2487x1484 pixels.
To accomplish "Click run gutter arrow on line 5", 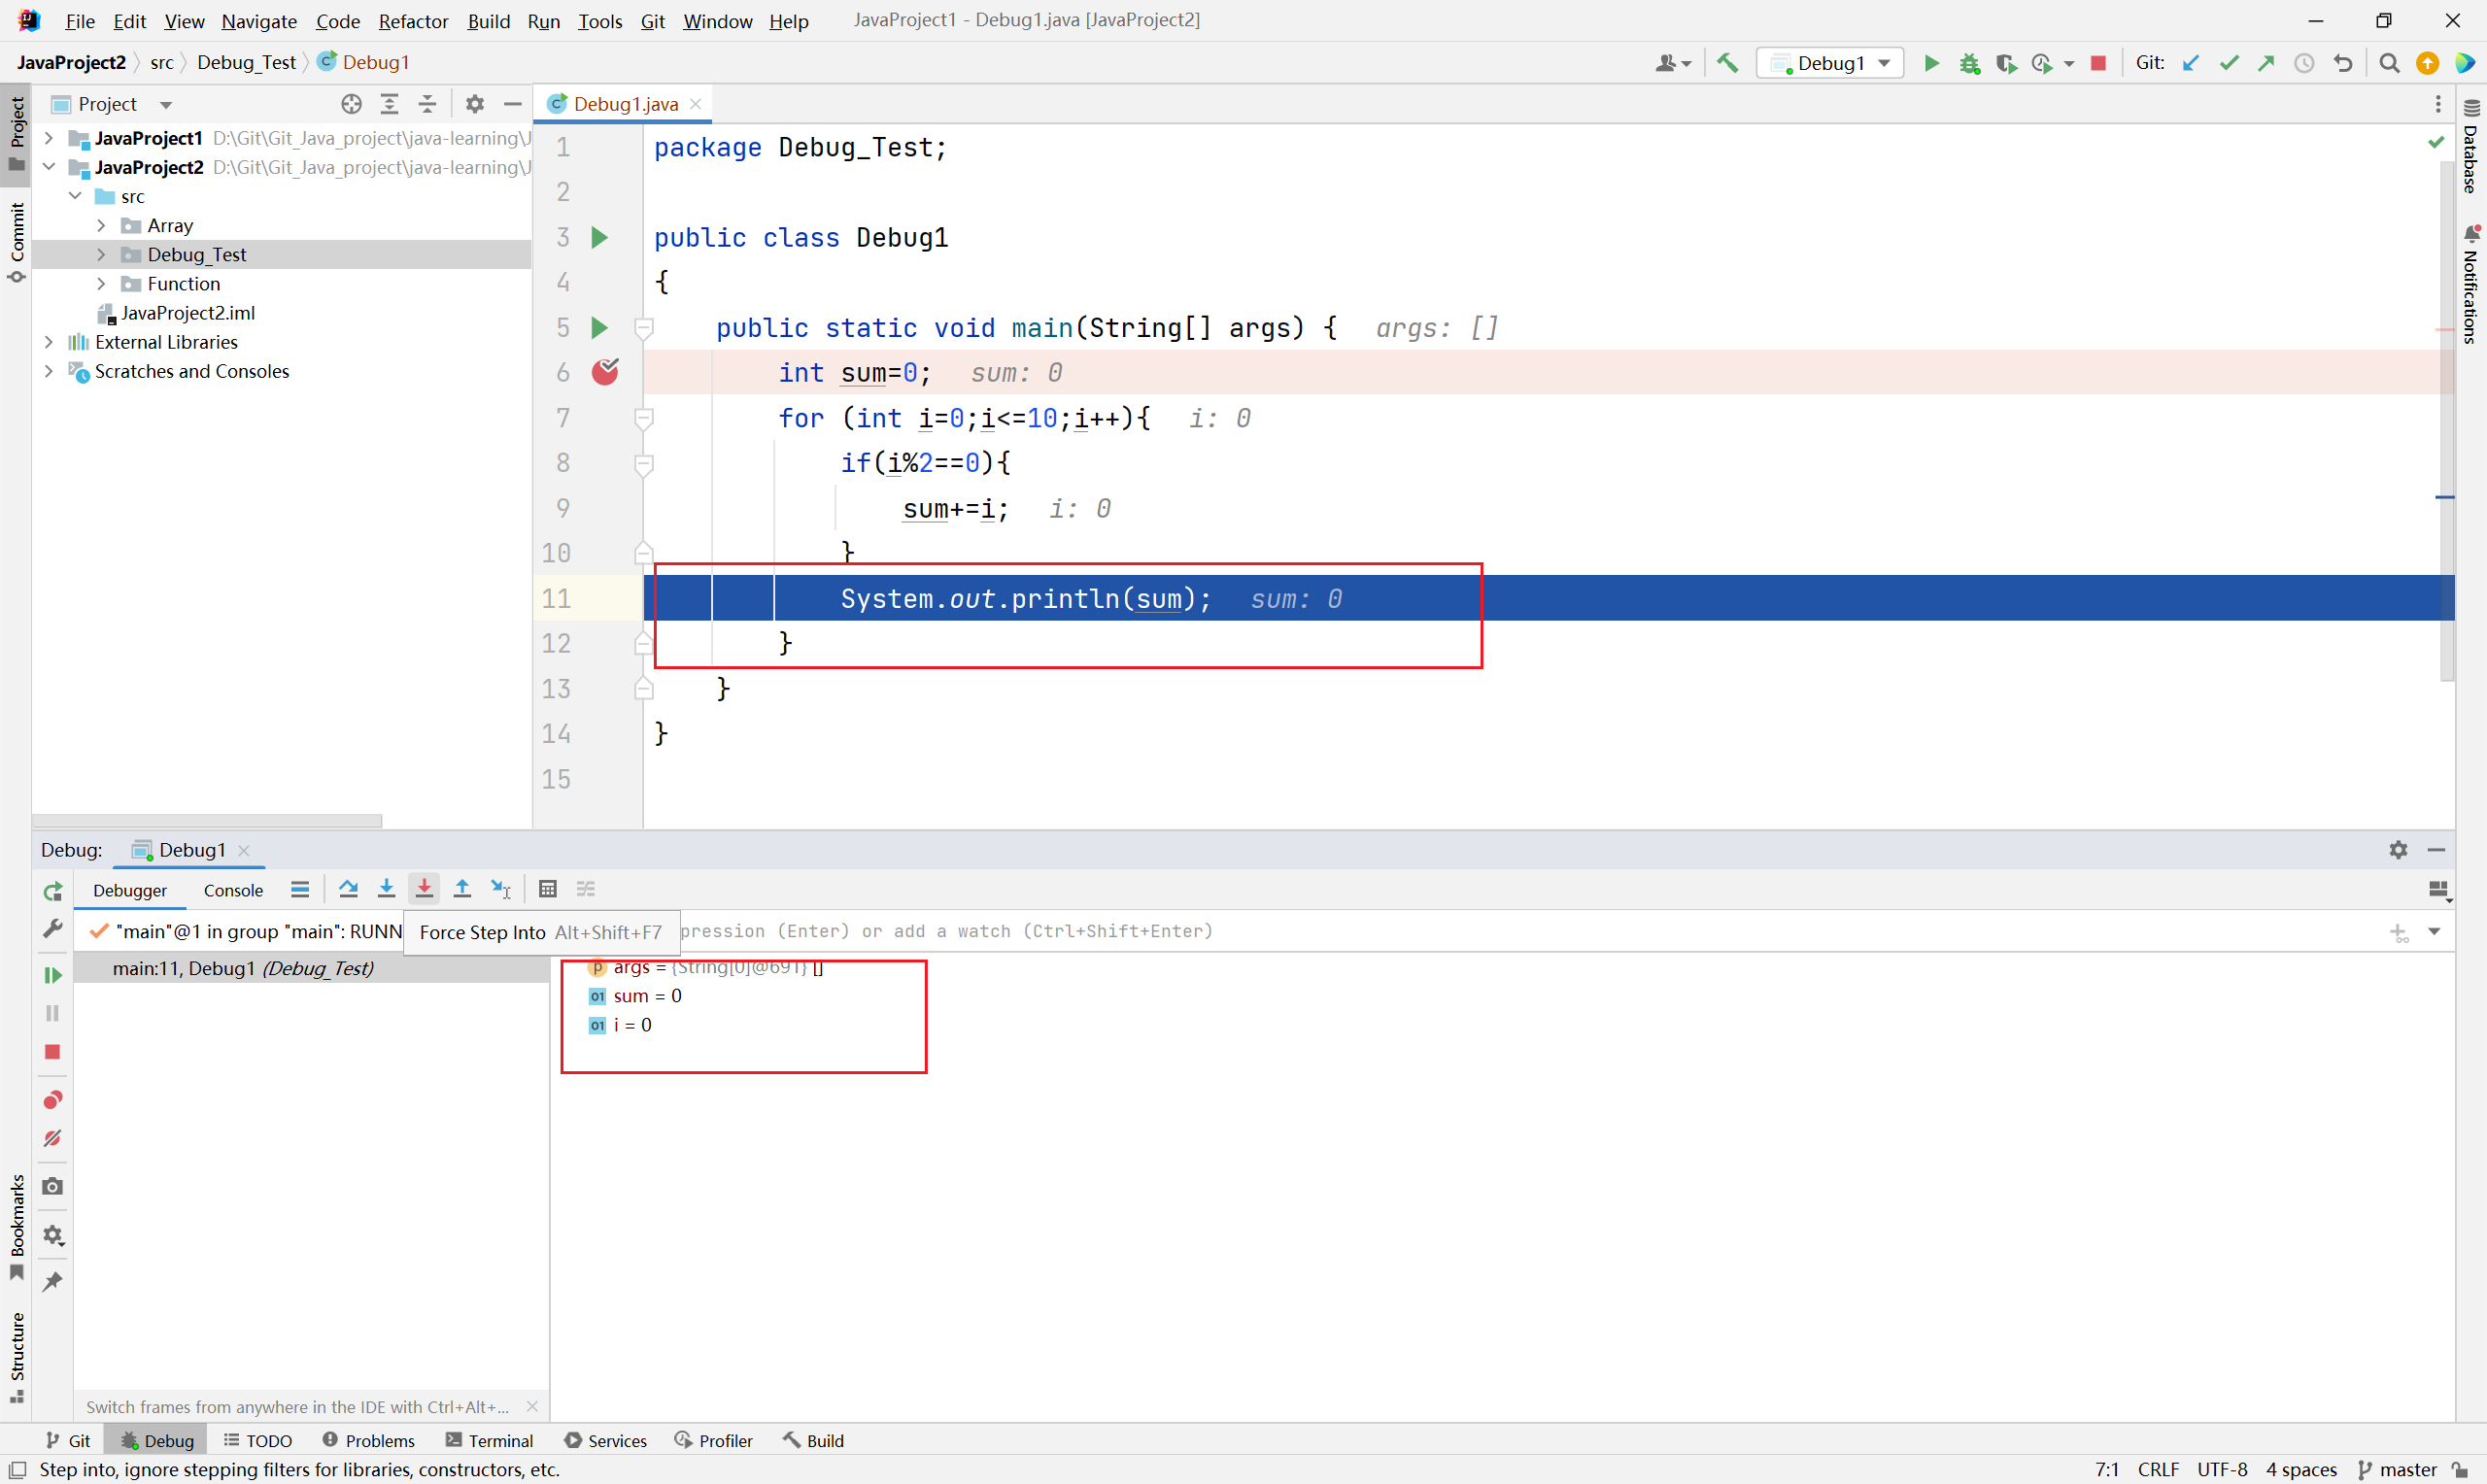I will (599, 328).
